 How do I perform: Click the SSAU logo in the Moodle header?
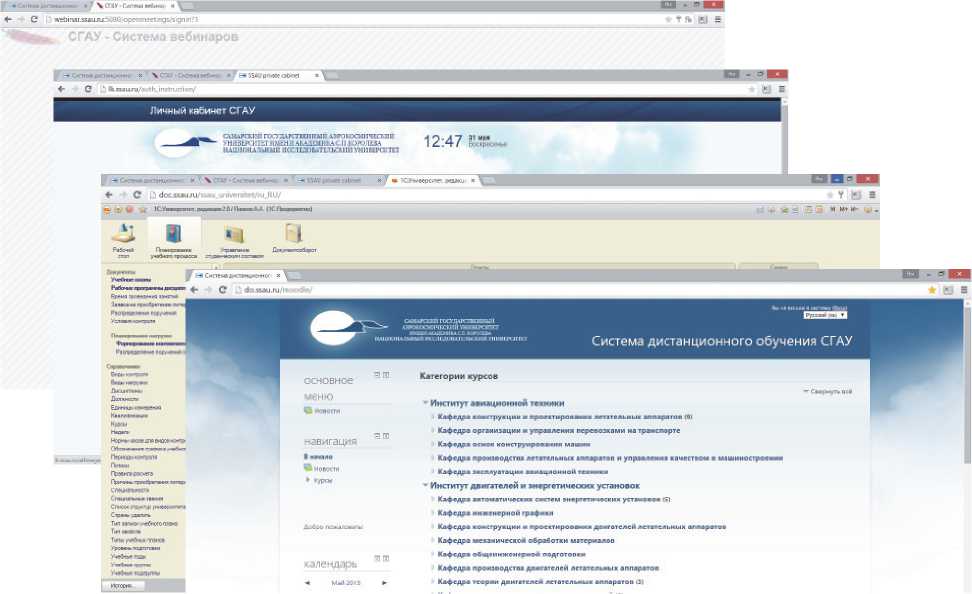347,327
